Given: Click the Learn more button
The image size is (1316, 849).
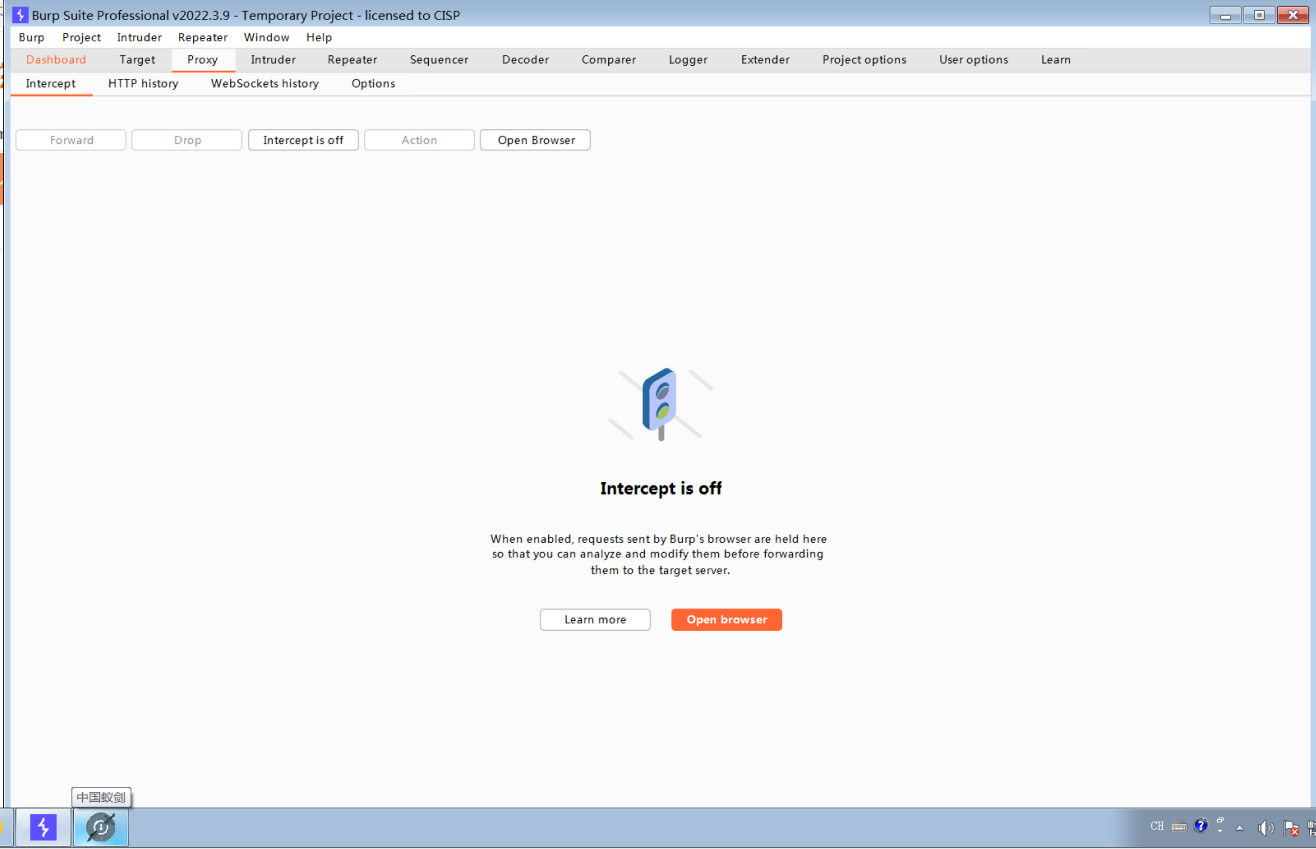Looking at the screenshot, I should 595,620.
